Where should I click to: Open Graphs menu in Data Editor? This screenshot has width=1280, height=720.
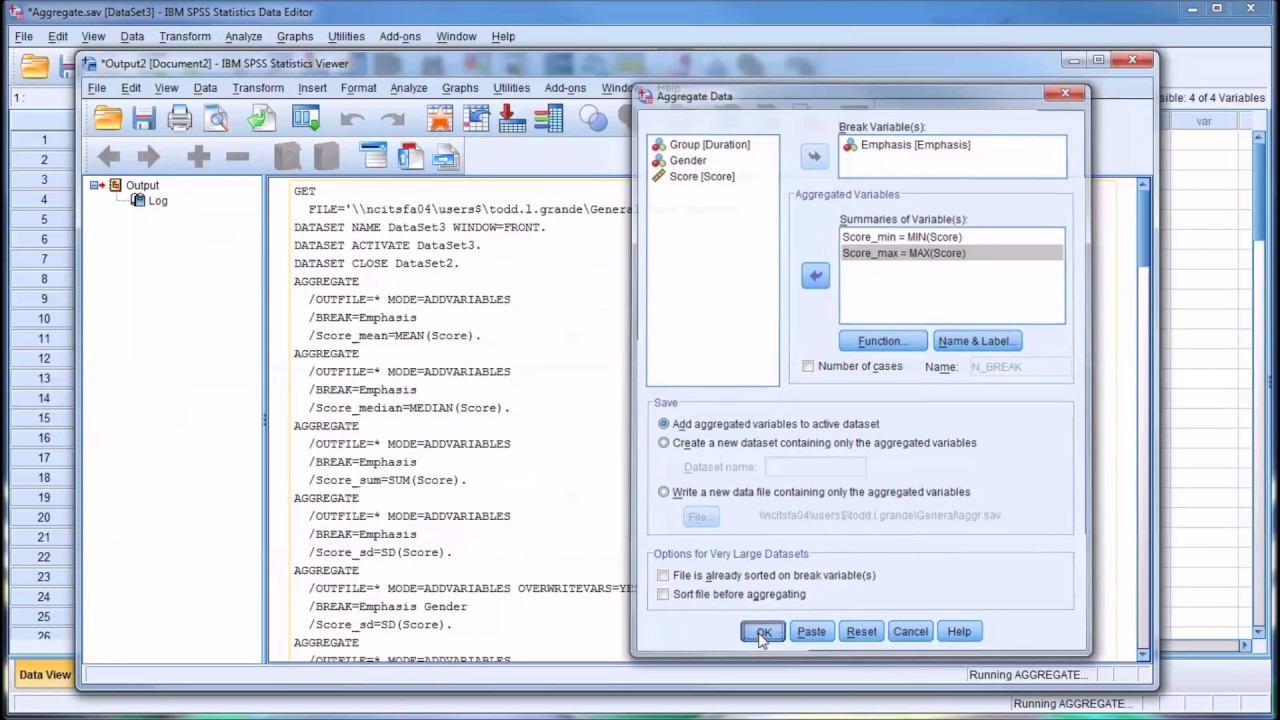pyautogui.click(x=295, y=36)
